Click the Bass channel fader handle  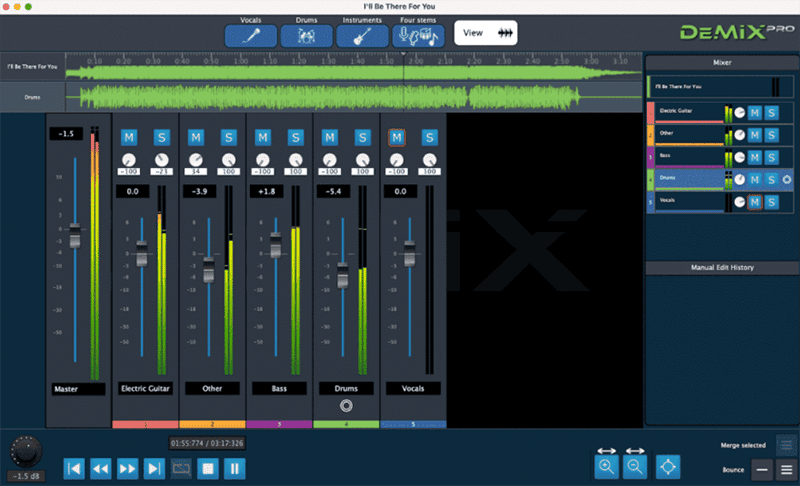click(276, 245)
